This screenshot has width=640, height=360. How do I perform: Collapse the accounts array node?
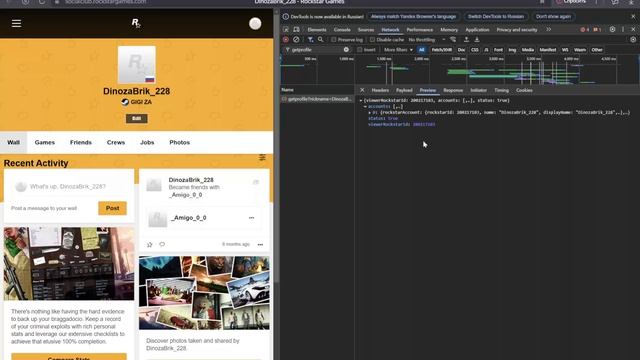pos(365,107)
